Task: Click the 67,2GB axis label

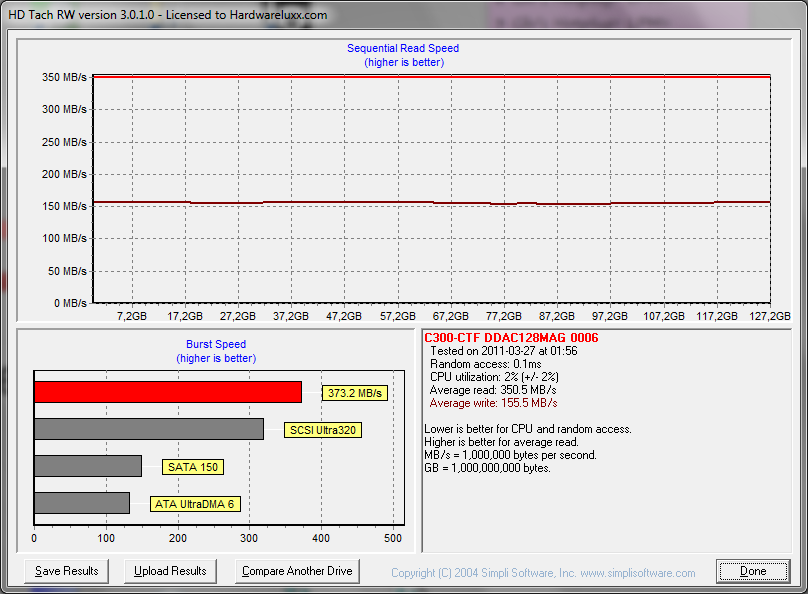Action: (x=451, y=316)
